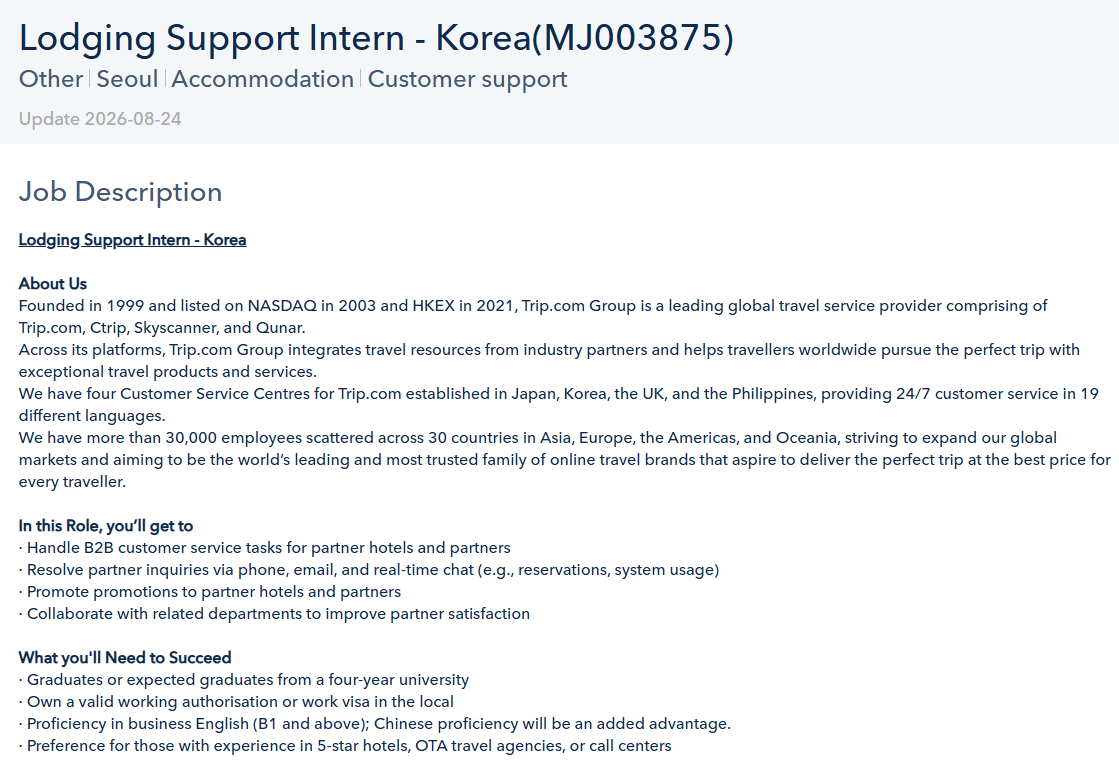Click the 'About Us' subheading

(x=53, y=283)
